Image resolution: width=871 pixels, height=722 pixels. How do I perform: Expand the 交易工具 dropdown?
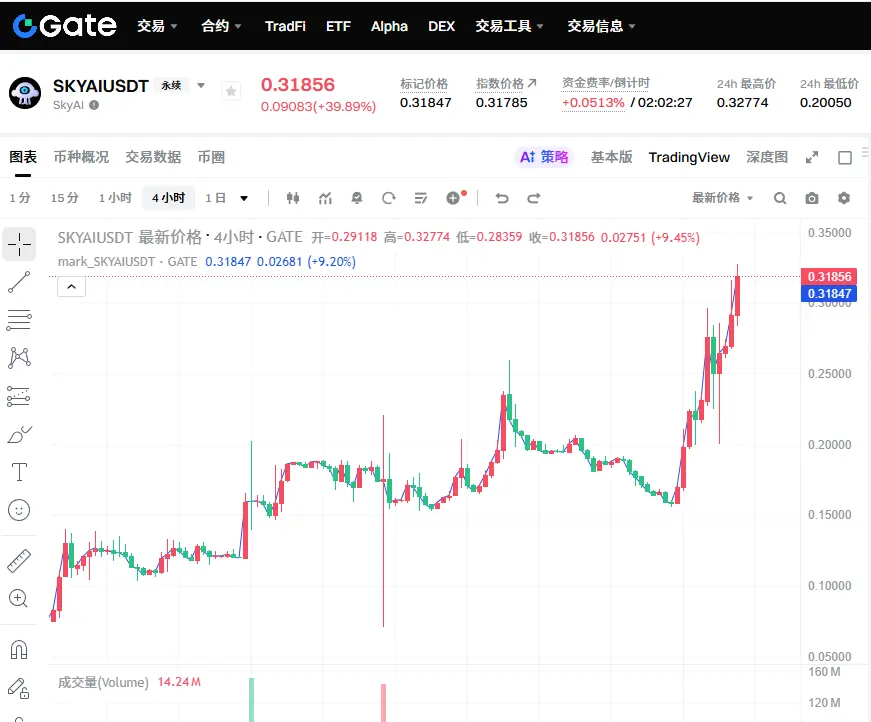[x=509, y=26]
